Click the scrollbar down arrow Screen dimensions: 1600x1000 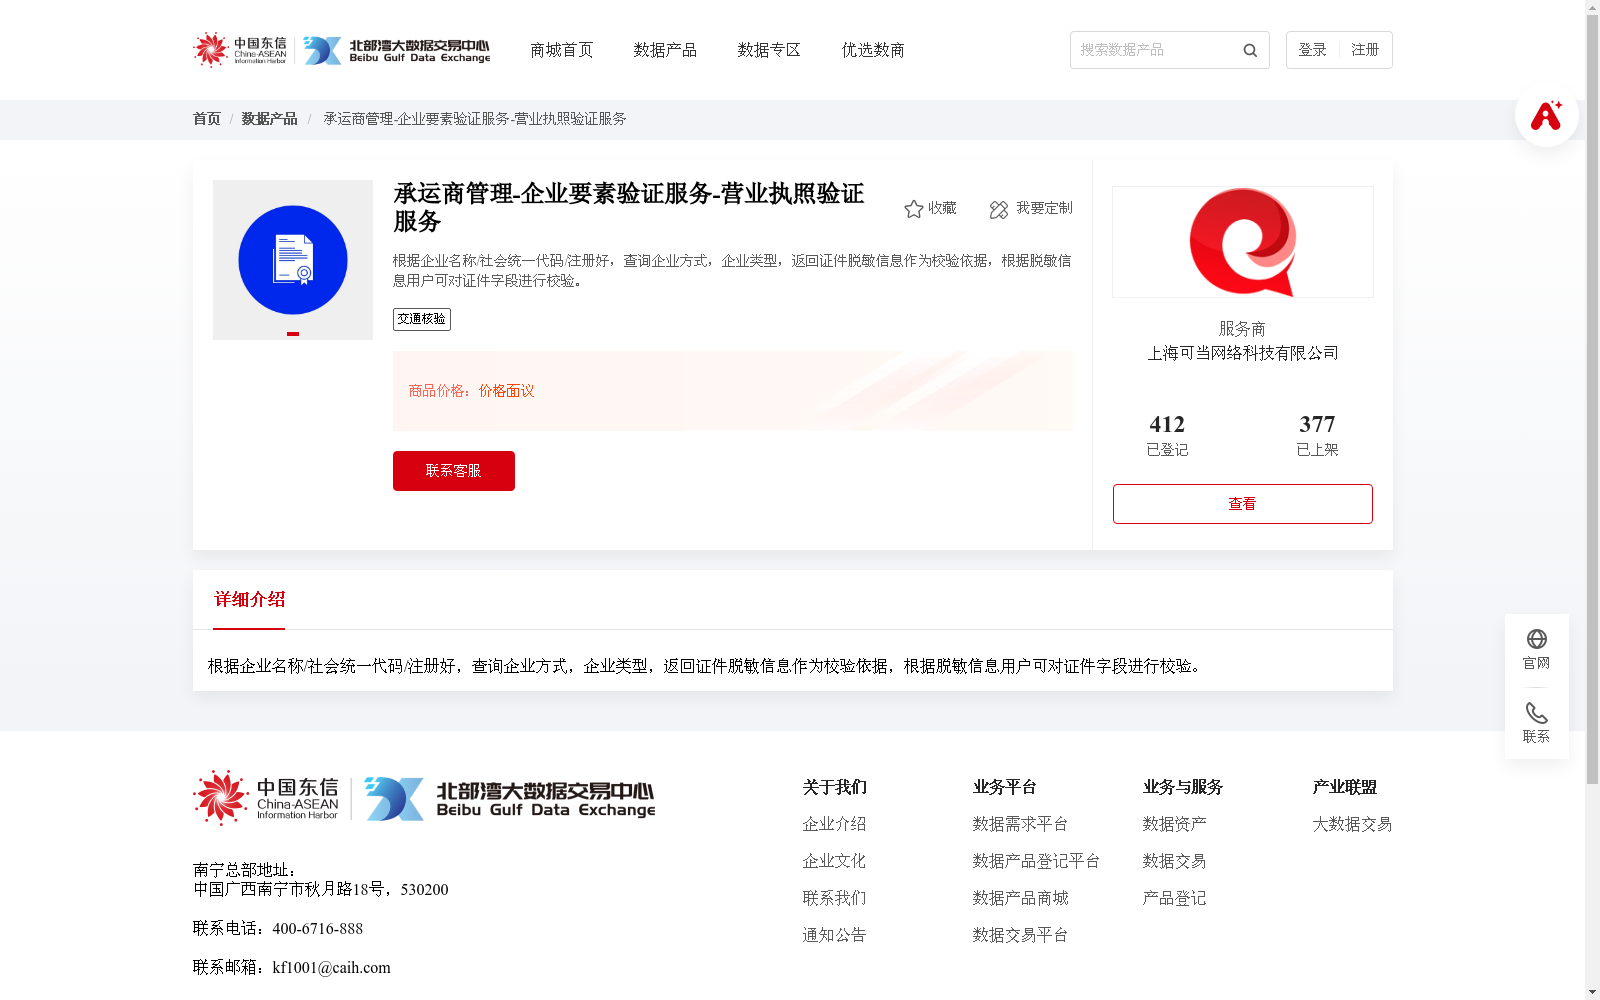1592,992
